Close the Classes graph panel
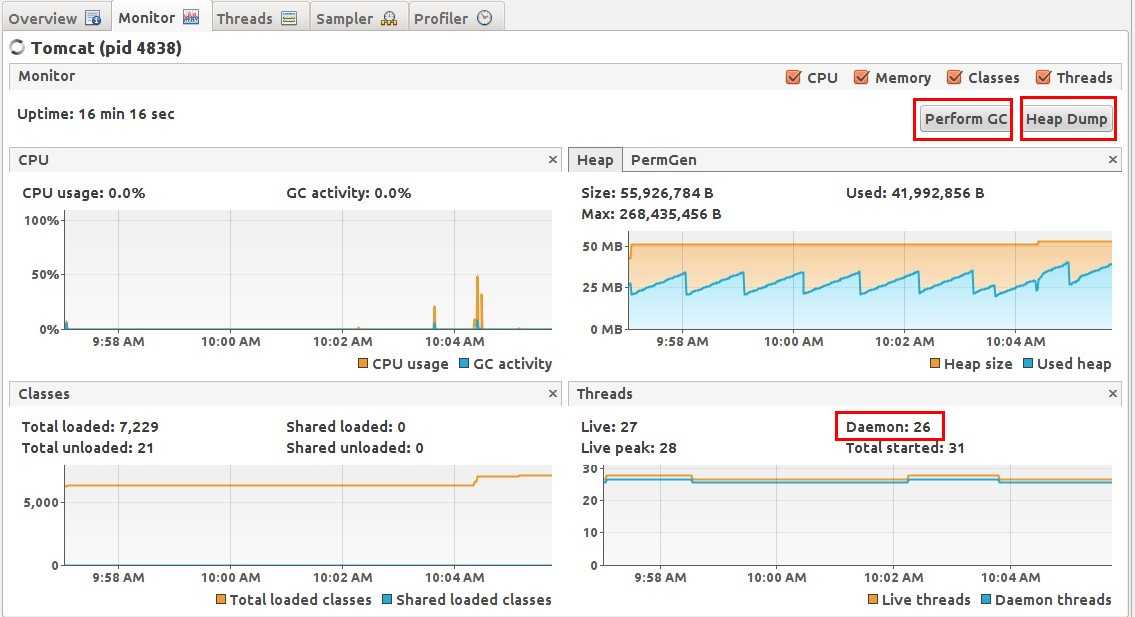The image size is (1135, 617). pos(553,393)
